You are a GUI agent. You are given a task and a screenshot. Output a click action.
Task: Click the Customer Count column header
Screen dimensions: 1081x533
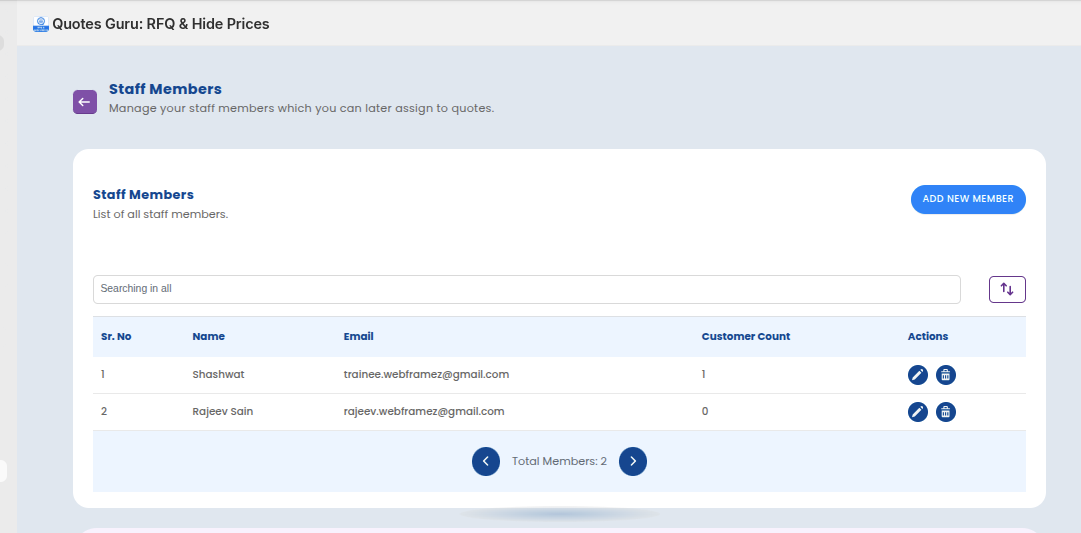point(745,337)
